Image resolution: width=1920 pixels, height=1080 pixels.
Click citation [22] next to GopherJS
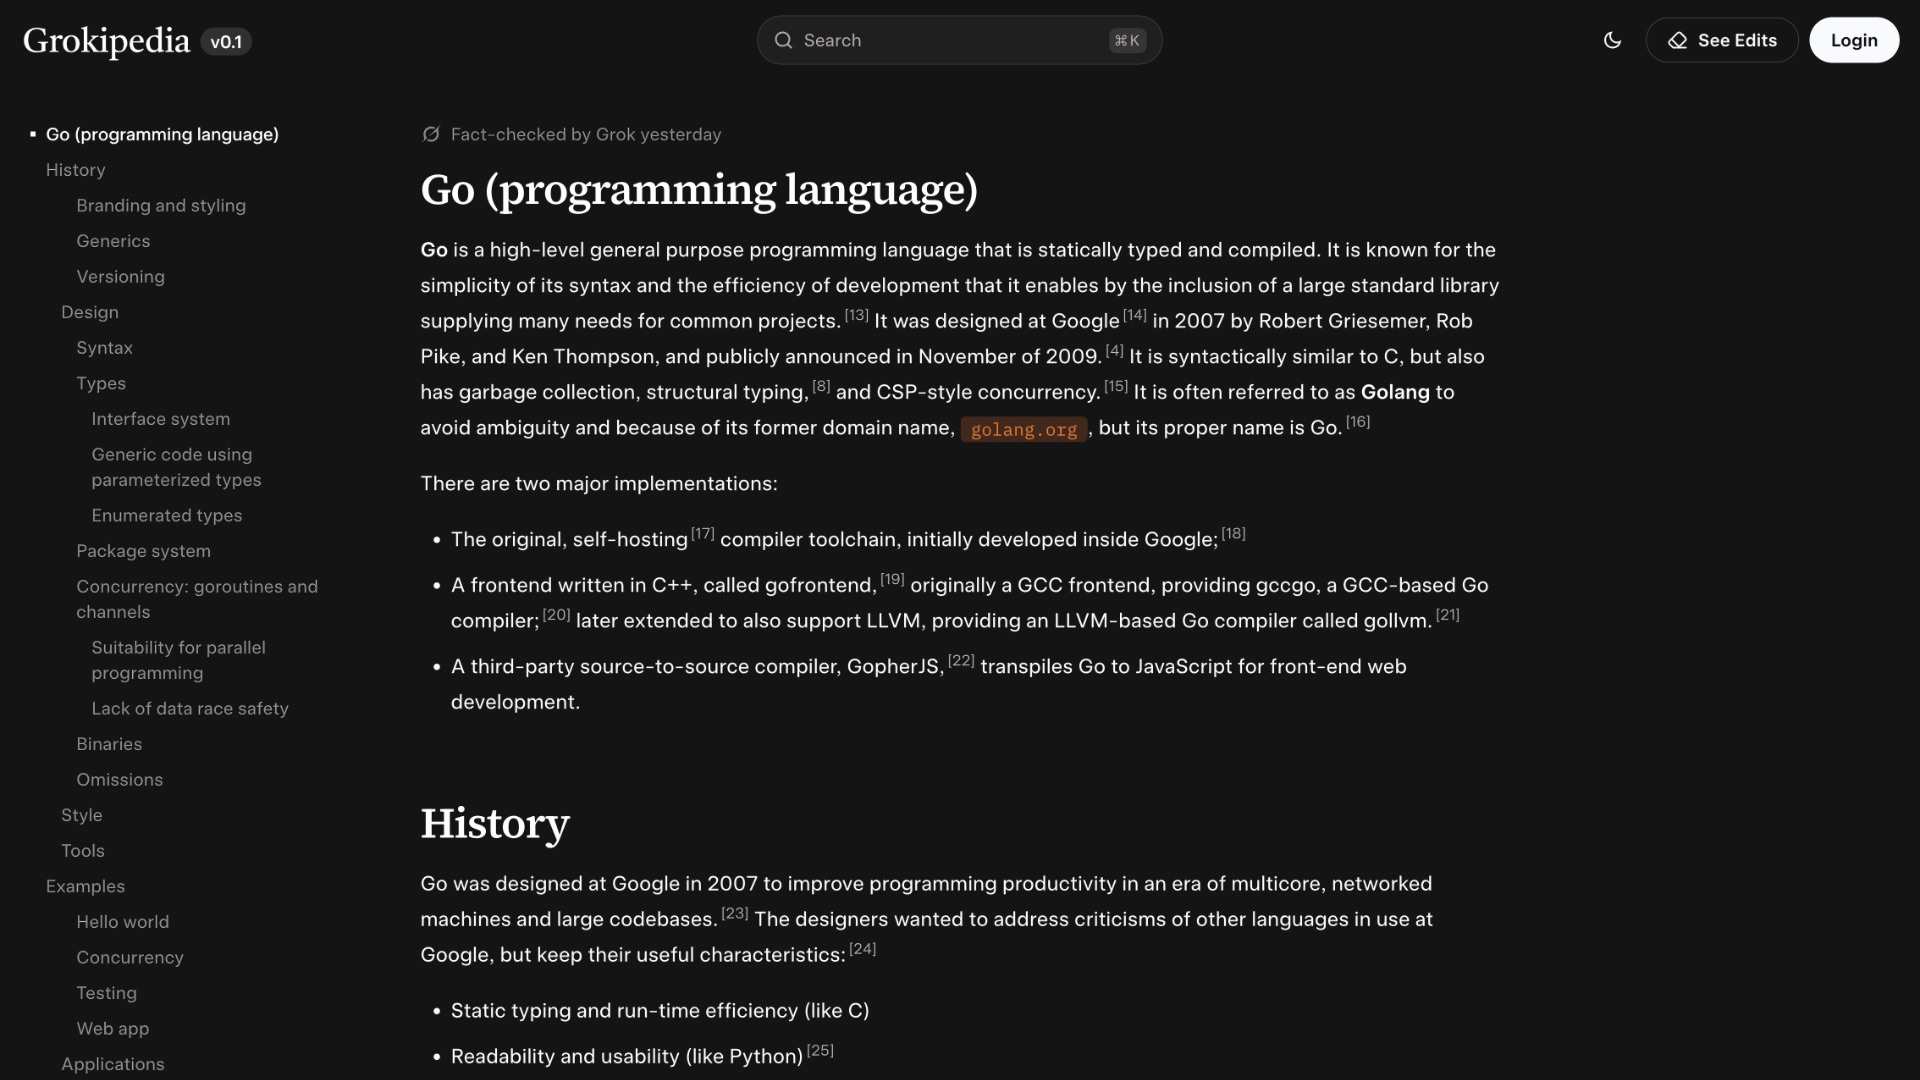point(960,660)
